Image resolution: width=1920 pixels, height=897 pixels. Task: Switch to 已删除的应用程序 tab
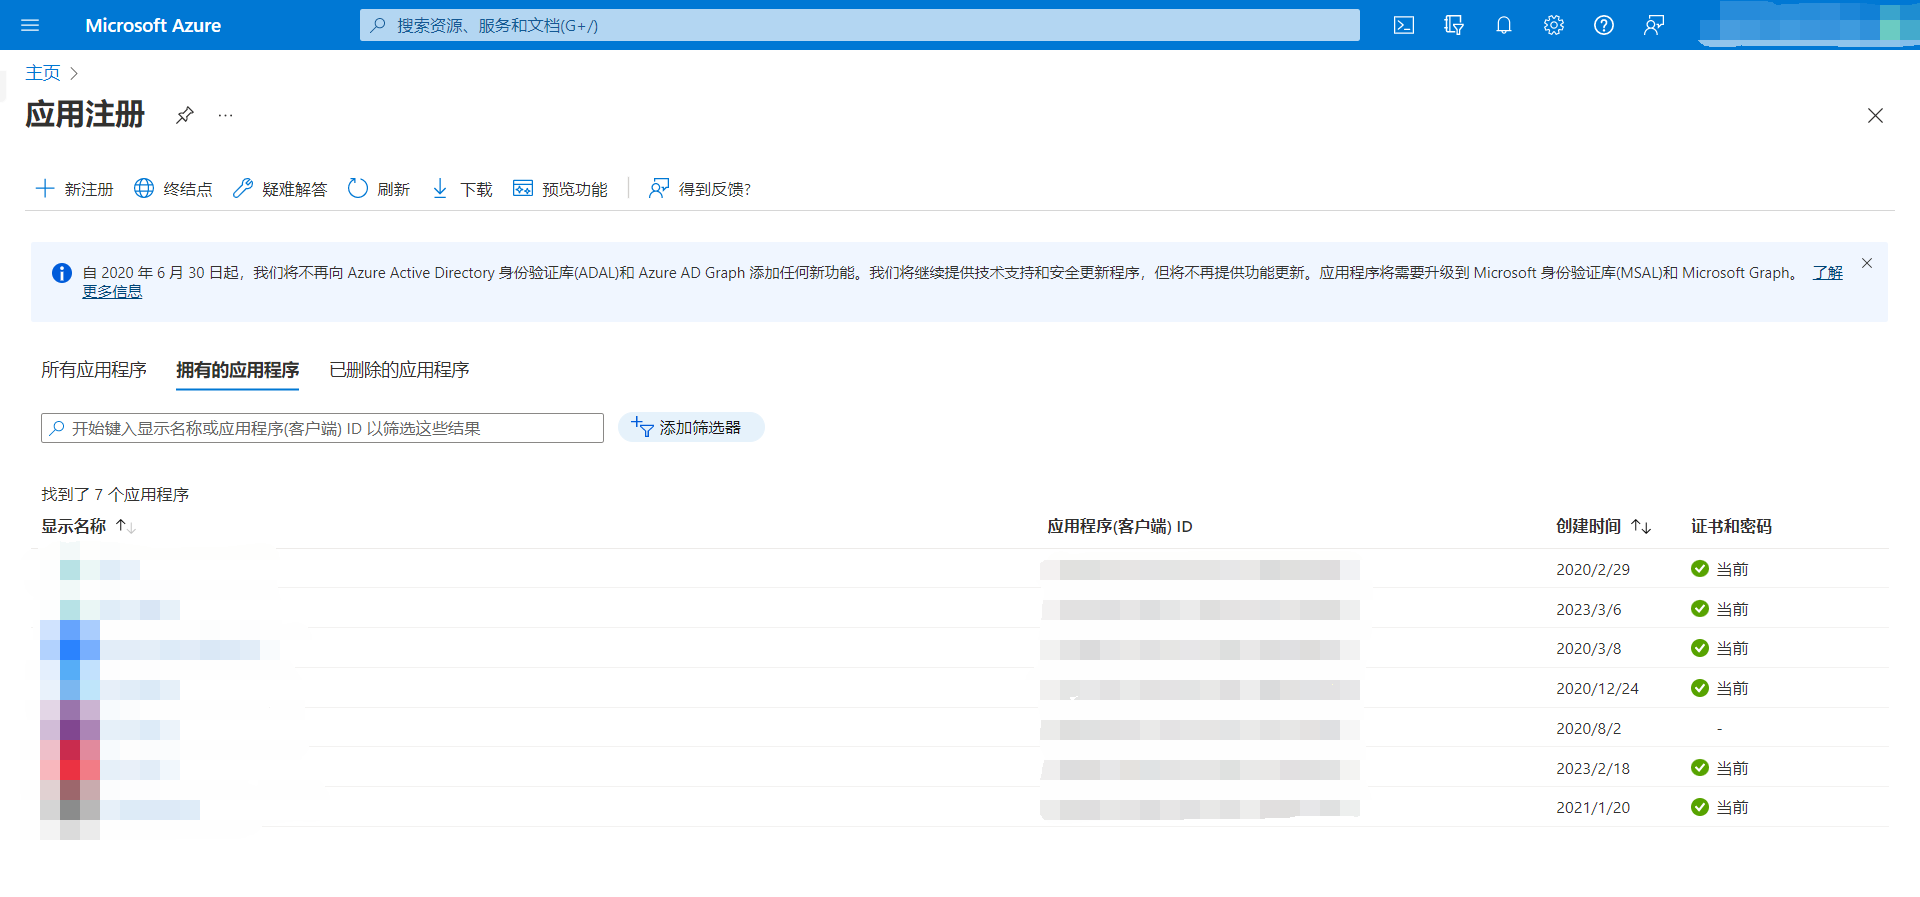[x=399, y=370]
